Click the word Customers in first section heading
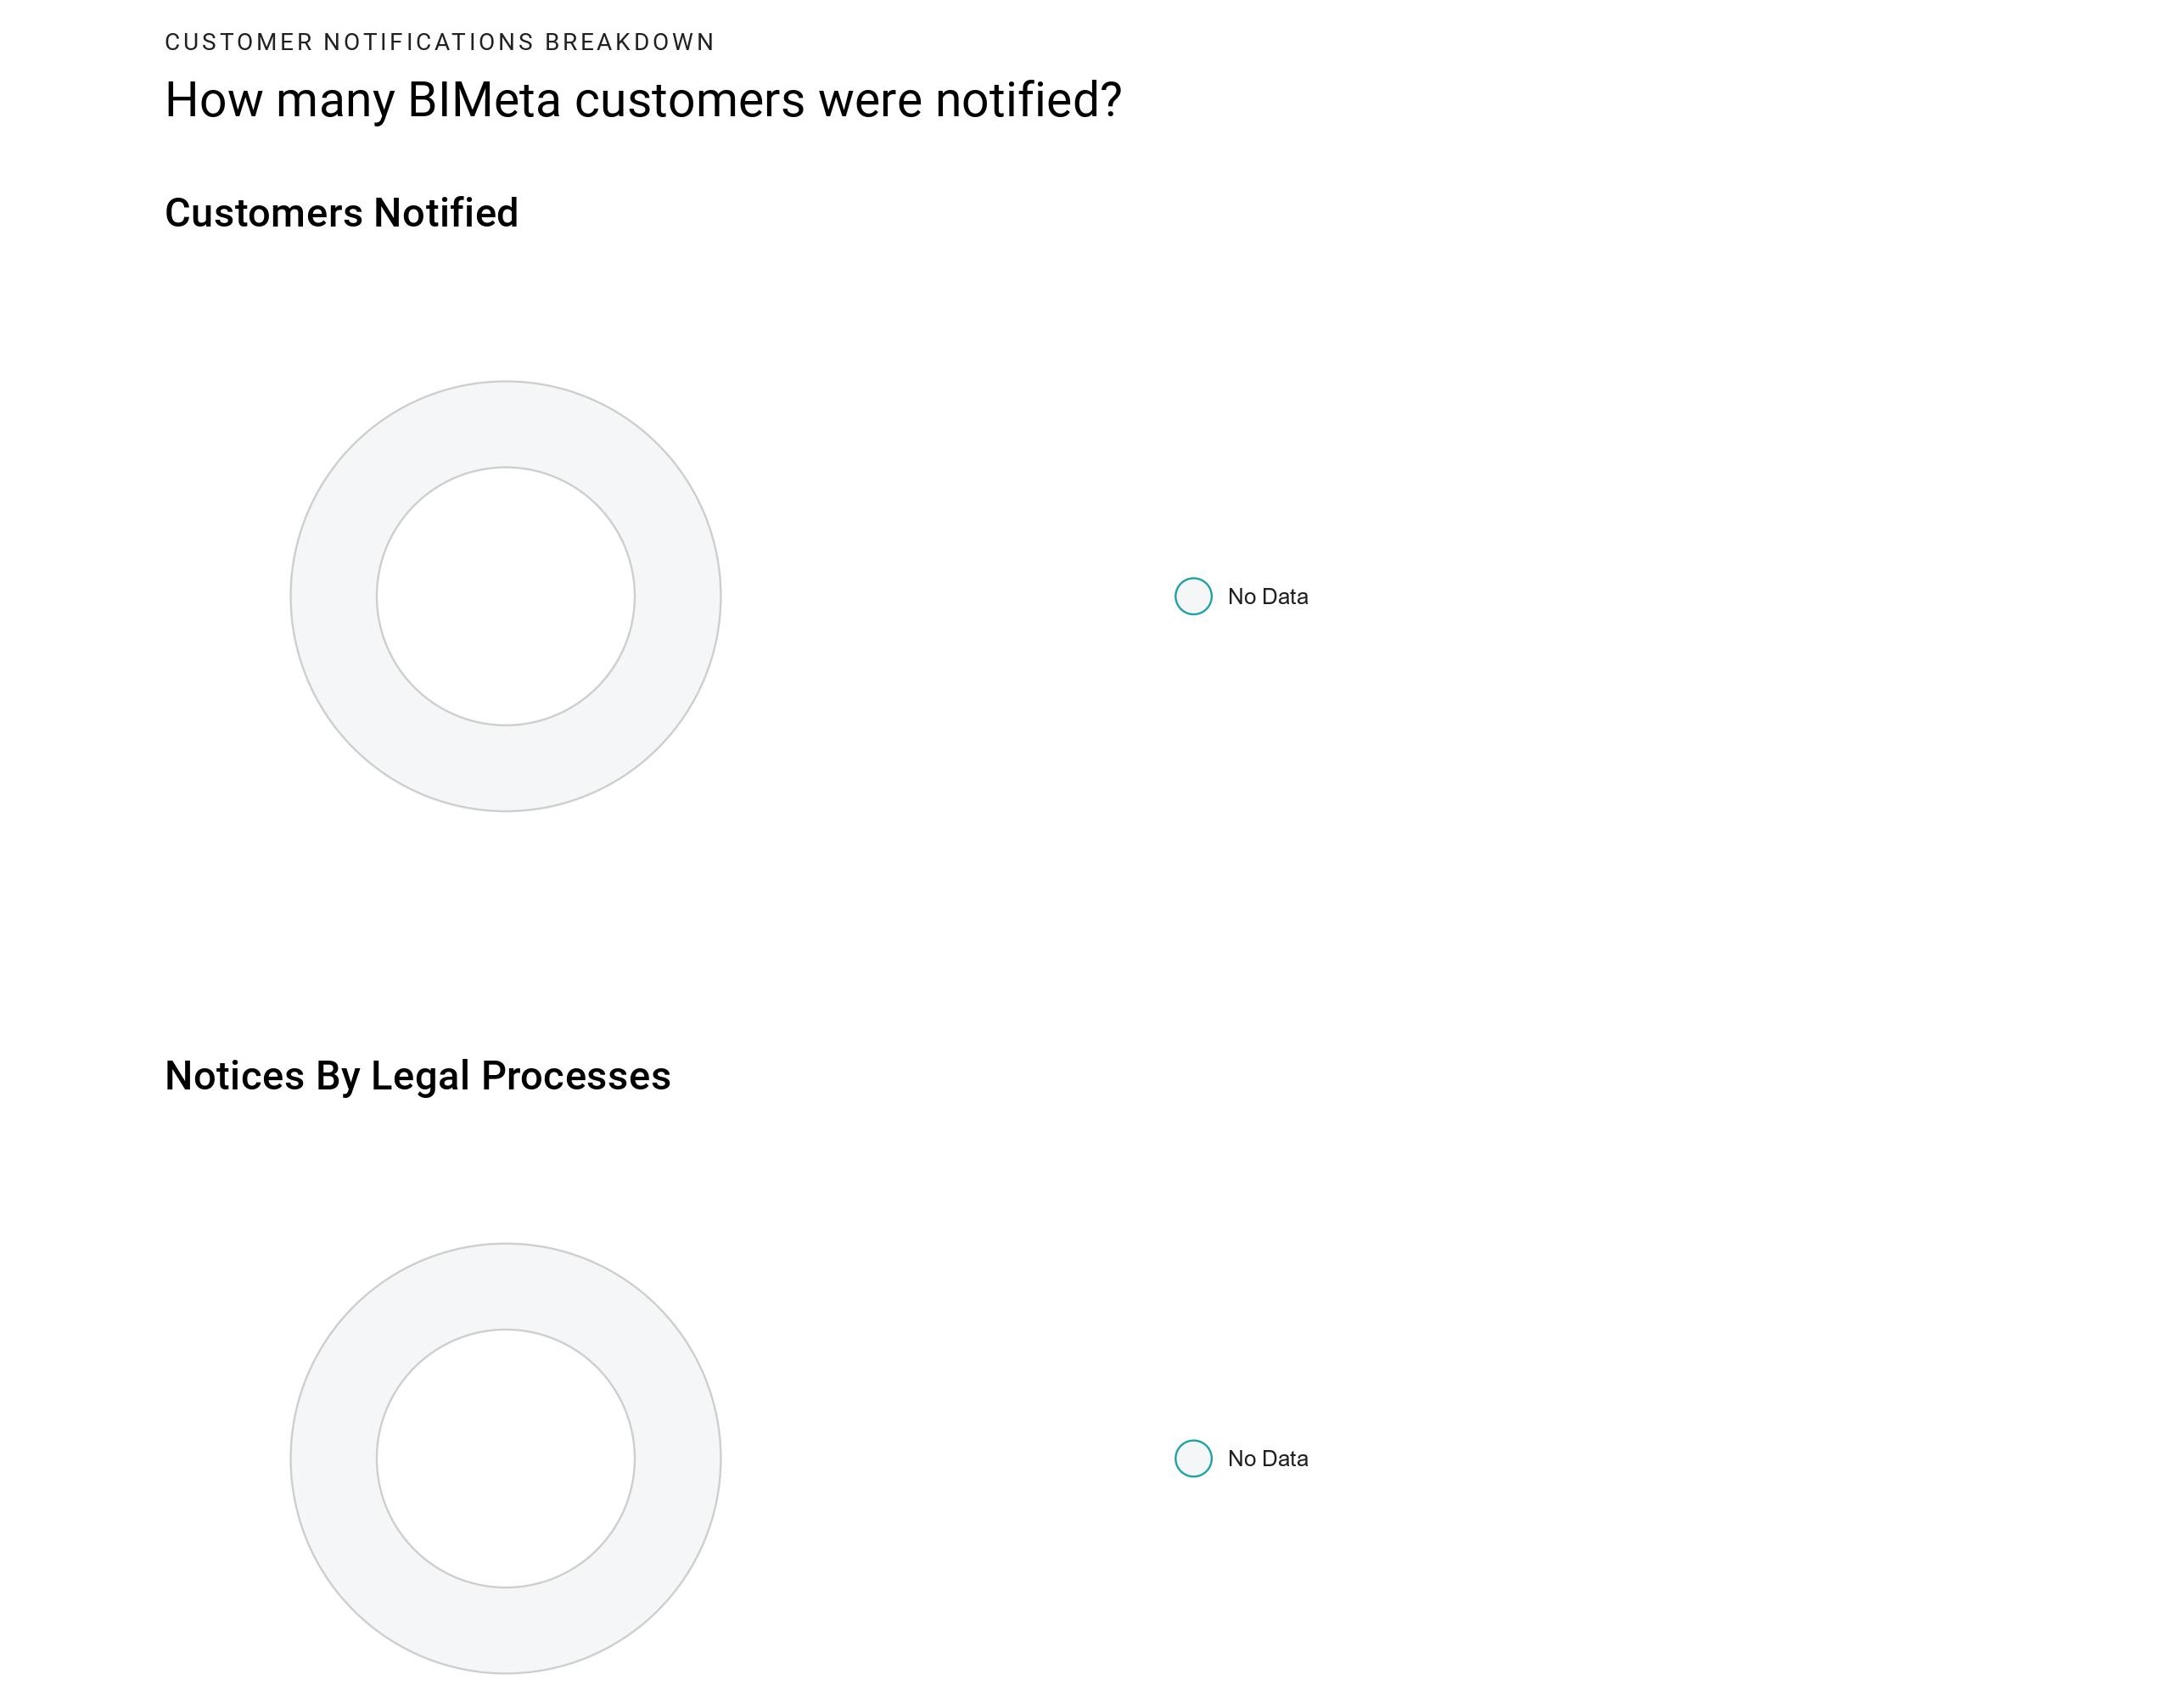 [x=264, y=213]
